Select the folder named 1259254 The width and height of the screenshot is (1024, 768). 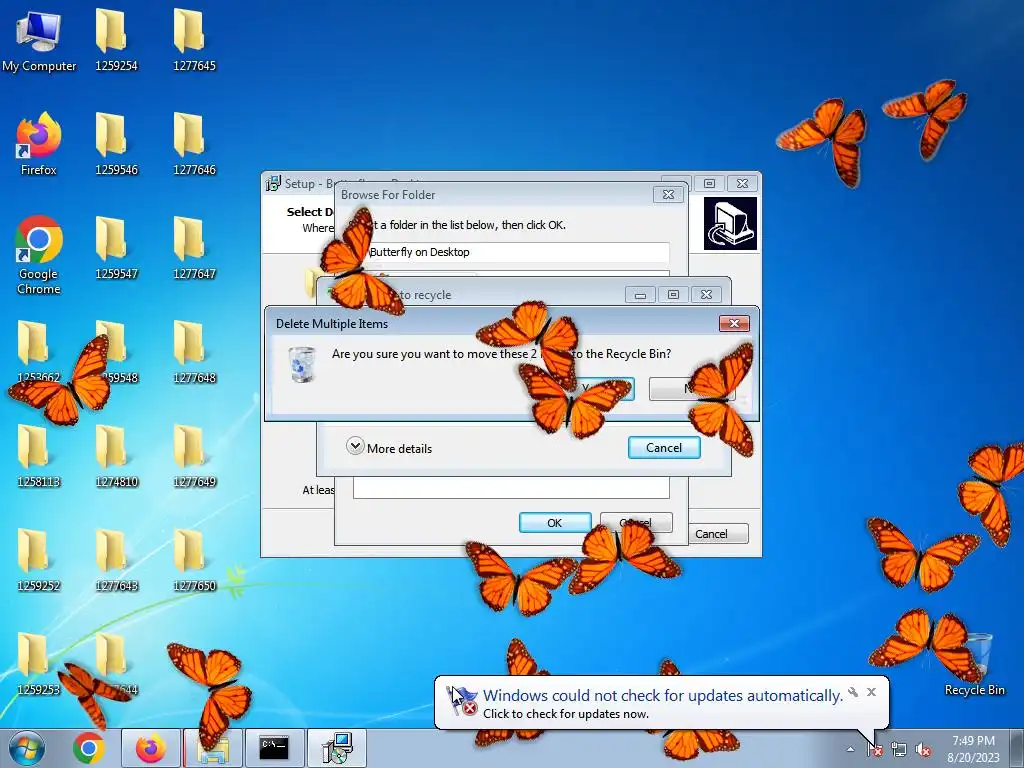pos(116,40)
